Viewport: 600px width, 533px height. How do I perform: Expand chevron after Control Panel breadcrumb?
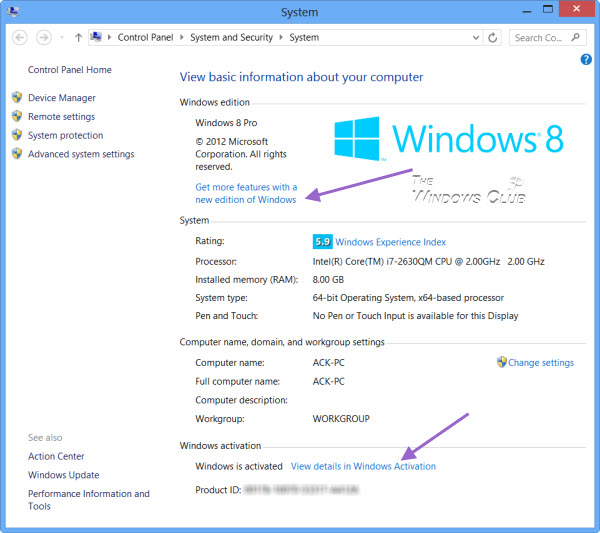(182, 37)
